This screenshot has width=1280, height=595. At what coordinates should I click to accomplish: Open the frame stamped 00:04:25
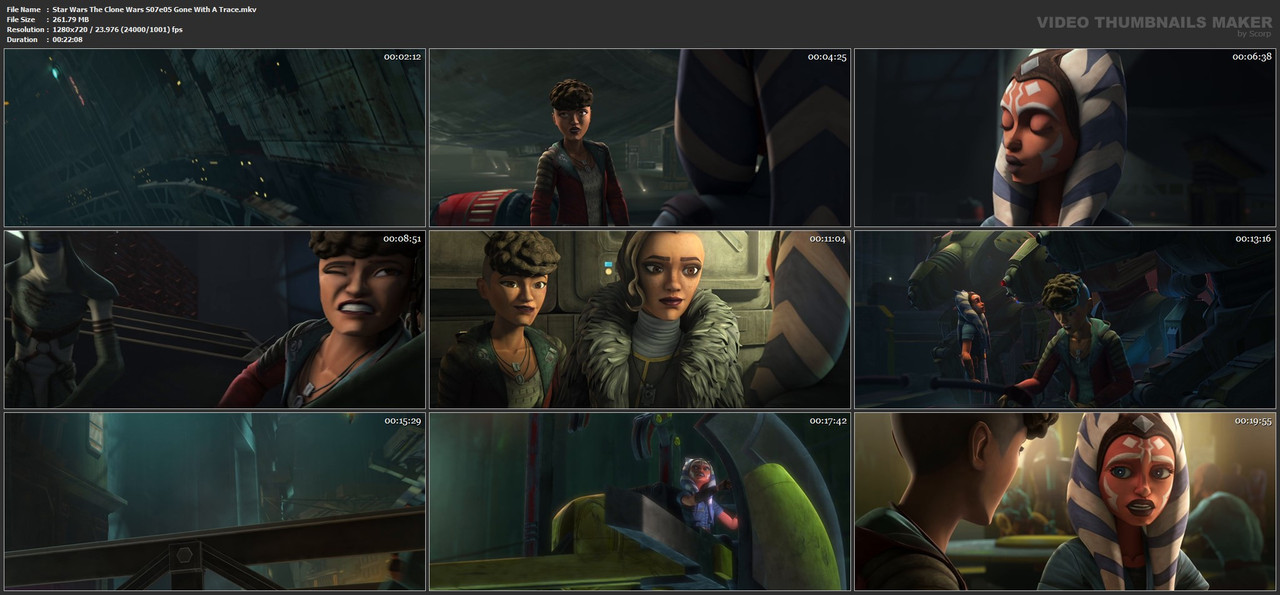pyautogui.click(x=640, y=138)
